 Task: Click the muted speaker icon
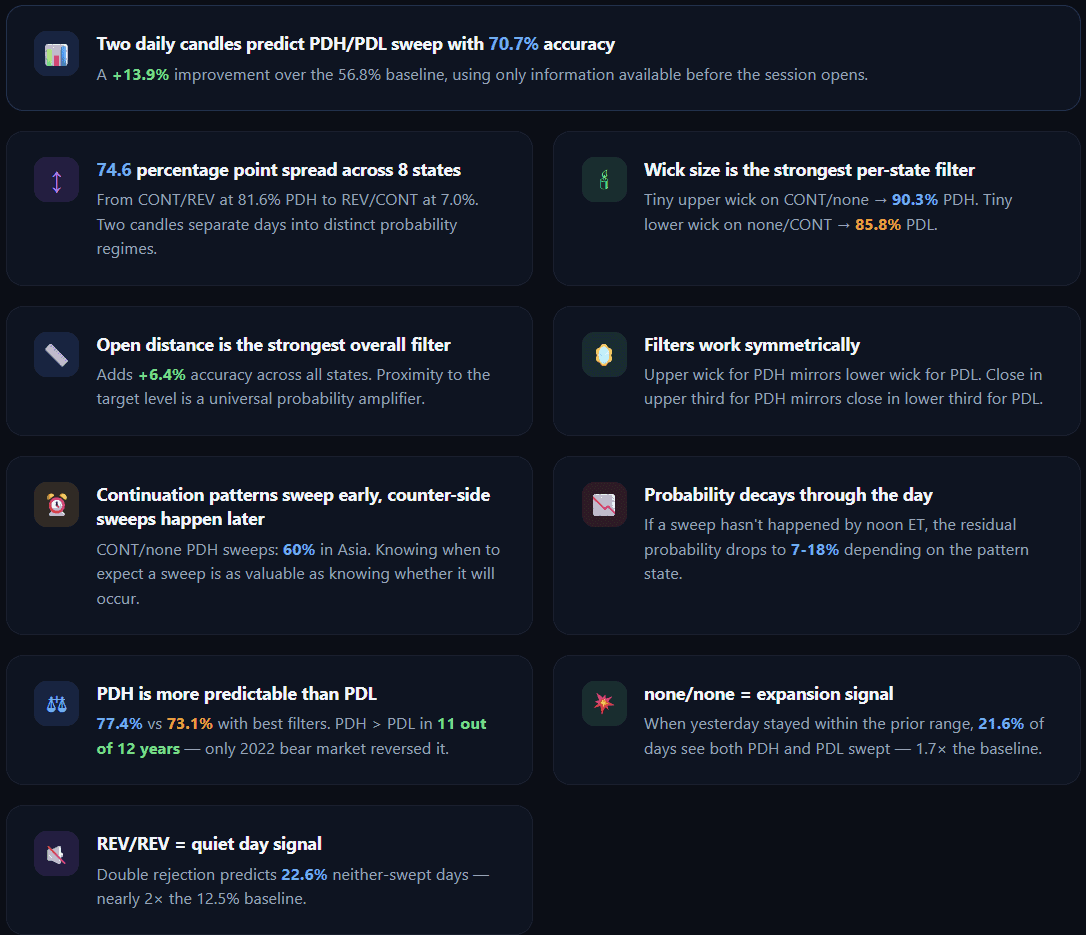56,854
